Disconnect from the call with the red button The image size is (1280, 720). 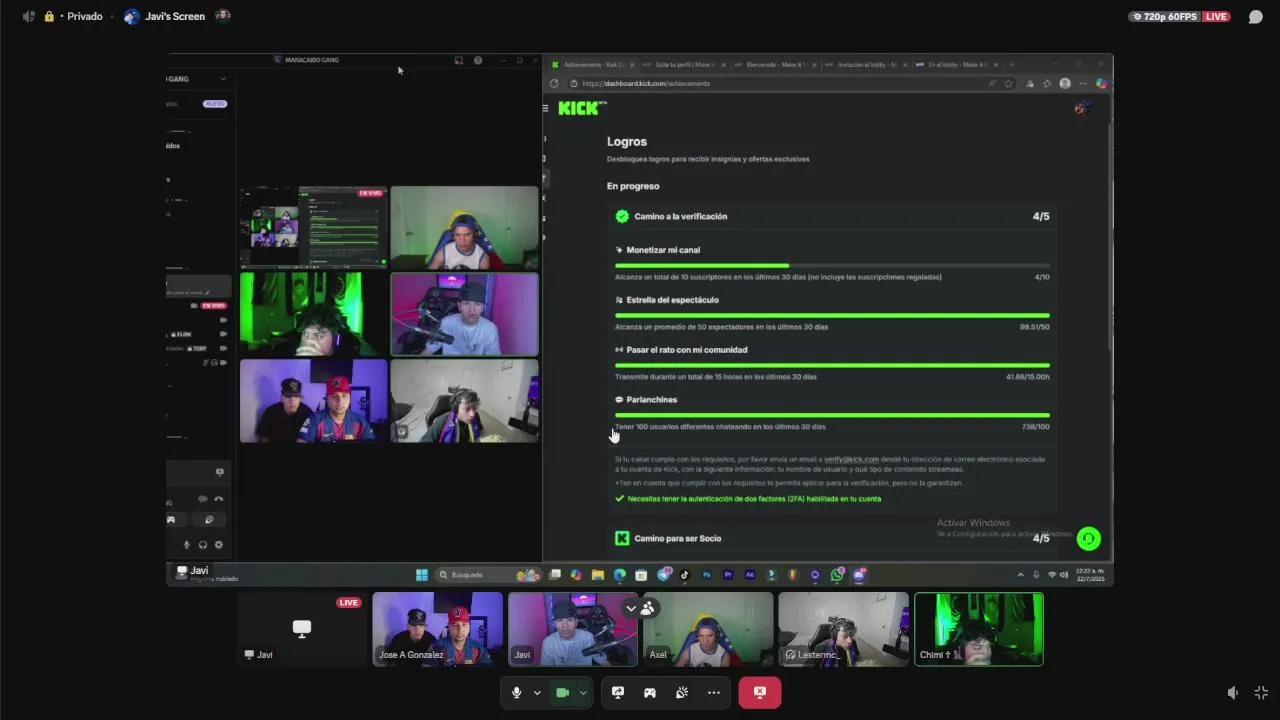(x=760, y=692)
